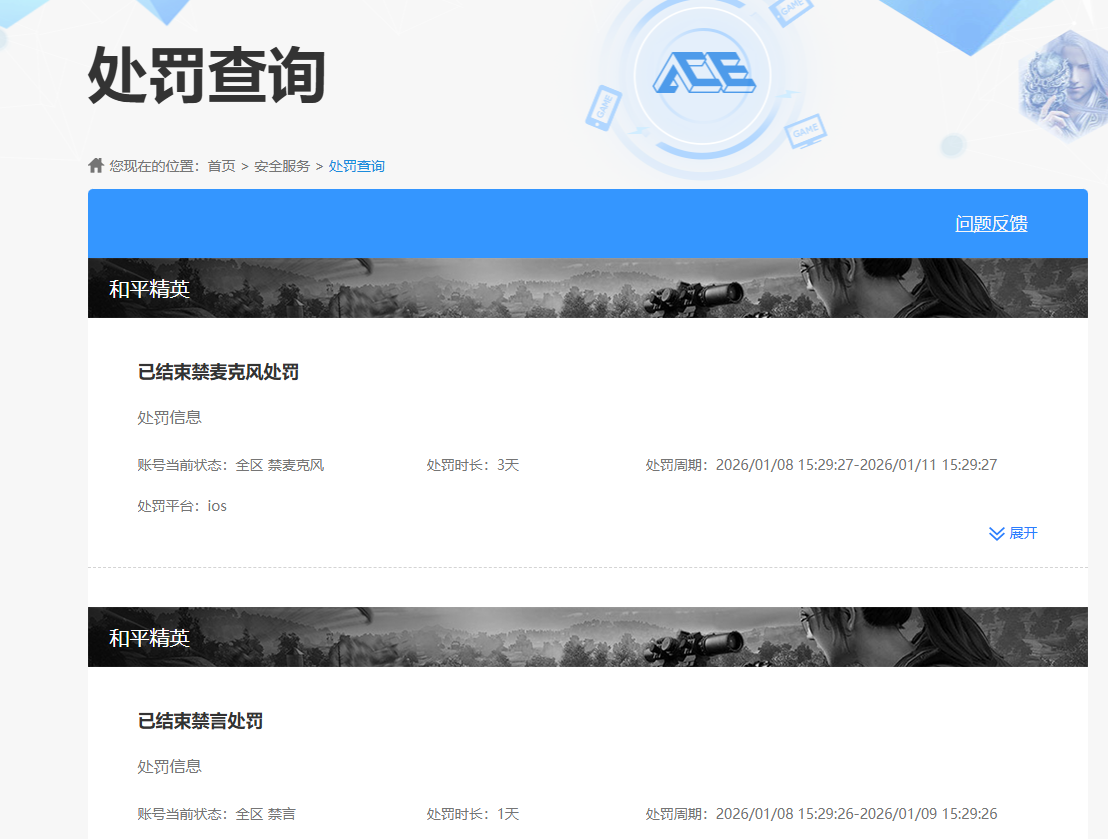The height and width of the screenshot is (839, 1108).
Task: Click 处罚时长: 3天 text
Action: pos(473,465)
